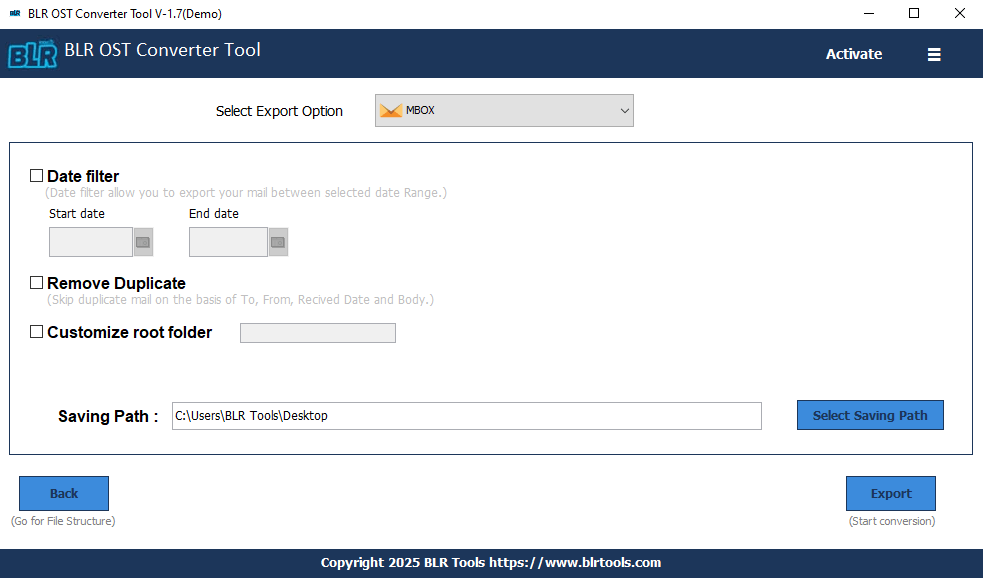Image resolution: width=988 pixels, height=578 pixels.
Task: Go back using the Back button
Action: pyautogui.click(x=64, y=494)
